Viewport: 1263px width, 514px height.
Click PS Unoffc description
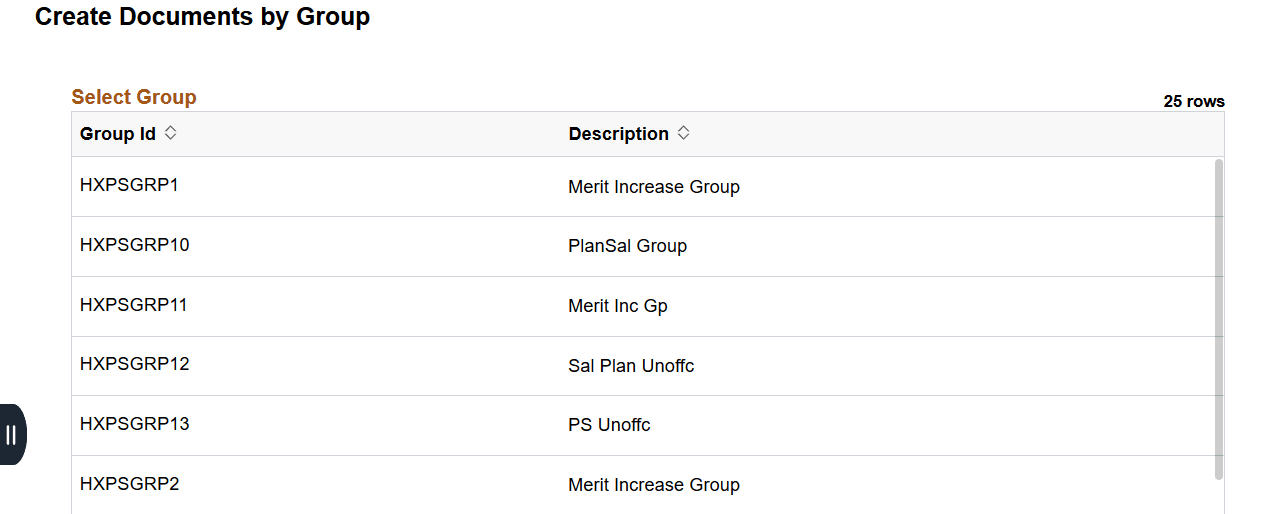(x=609, y=425)
